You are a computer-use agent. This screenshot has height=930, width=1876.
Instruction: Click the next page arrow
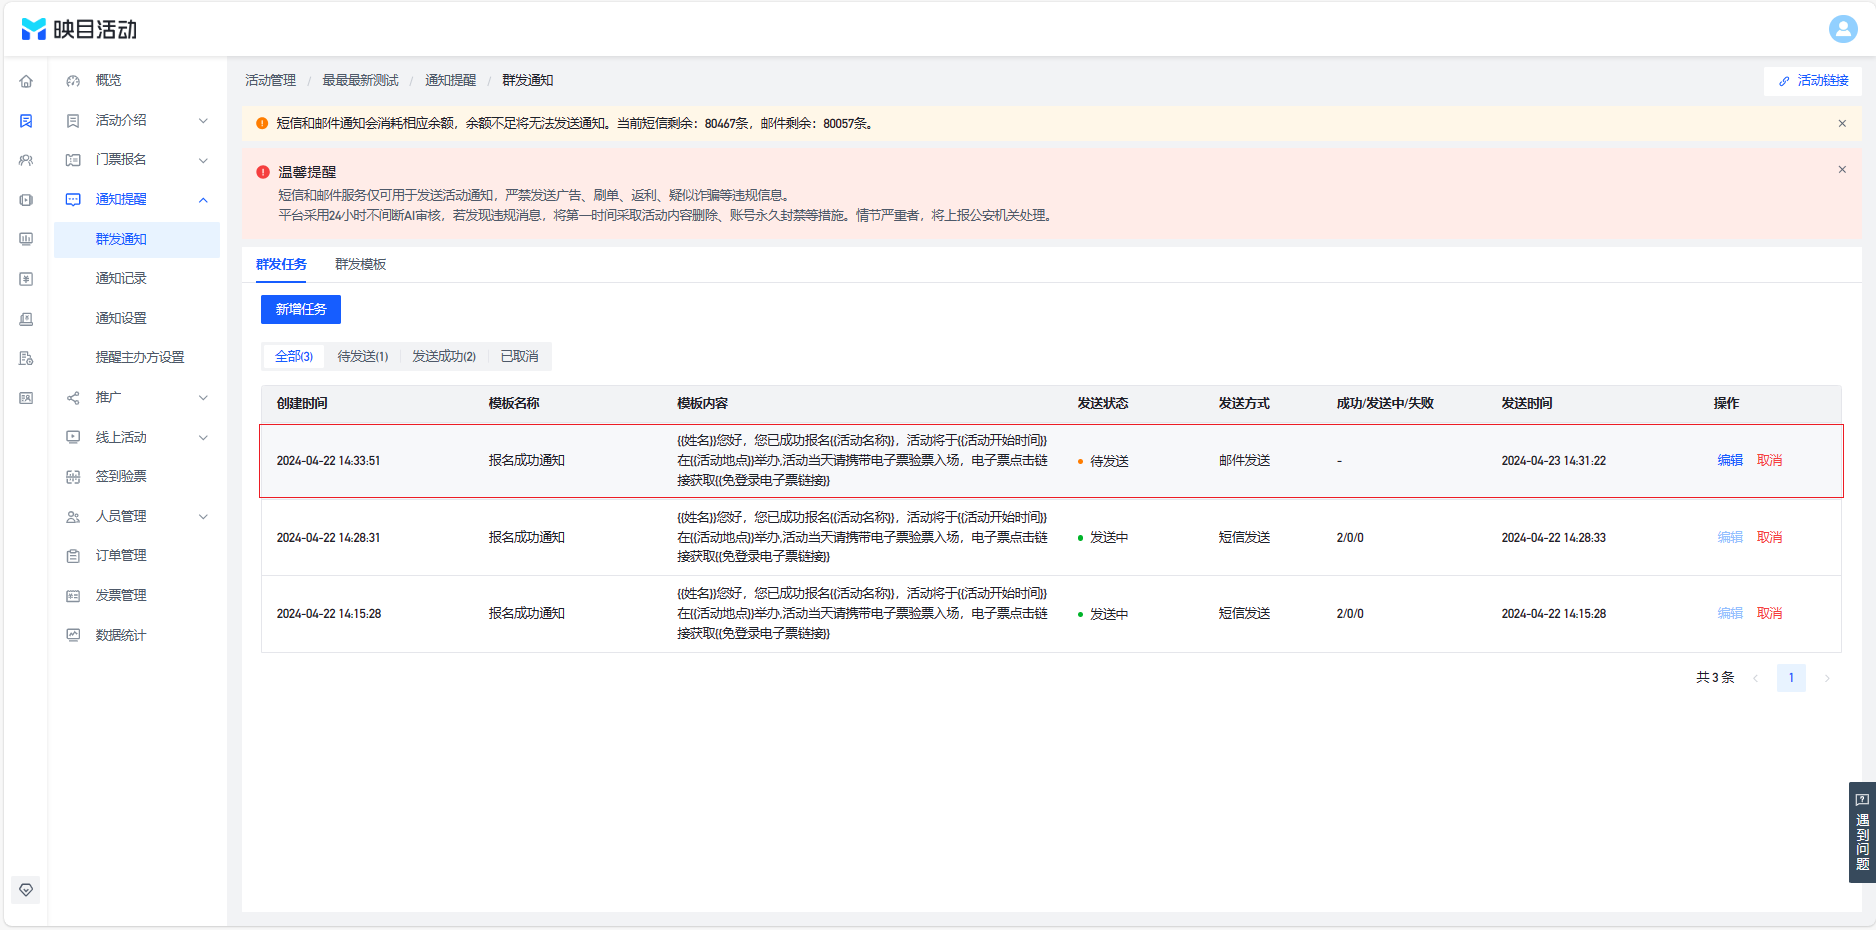pyautogui.click(x=1827, y=678)
